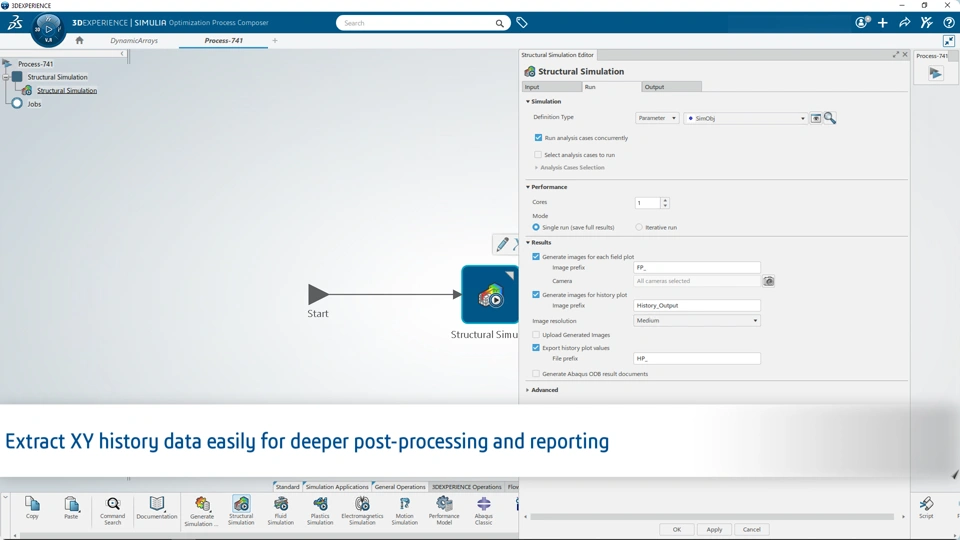Go to the home icon
This screenshot has height=540, width=960.
(79, 40)
